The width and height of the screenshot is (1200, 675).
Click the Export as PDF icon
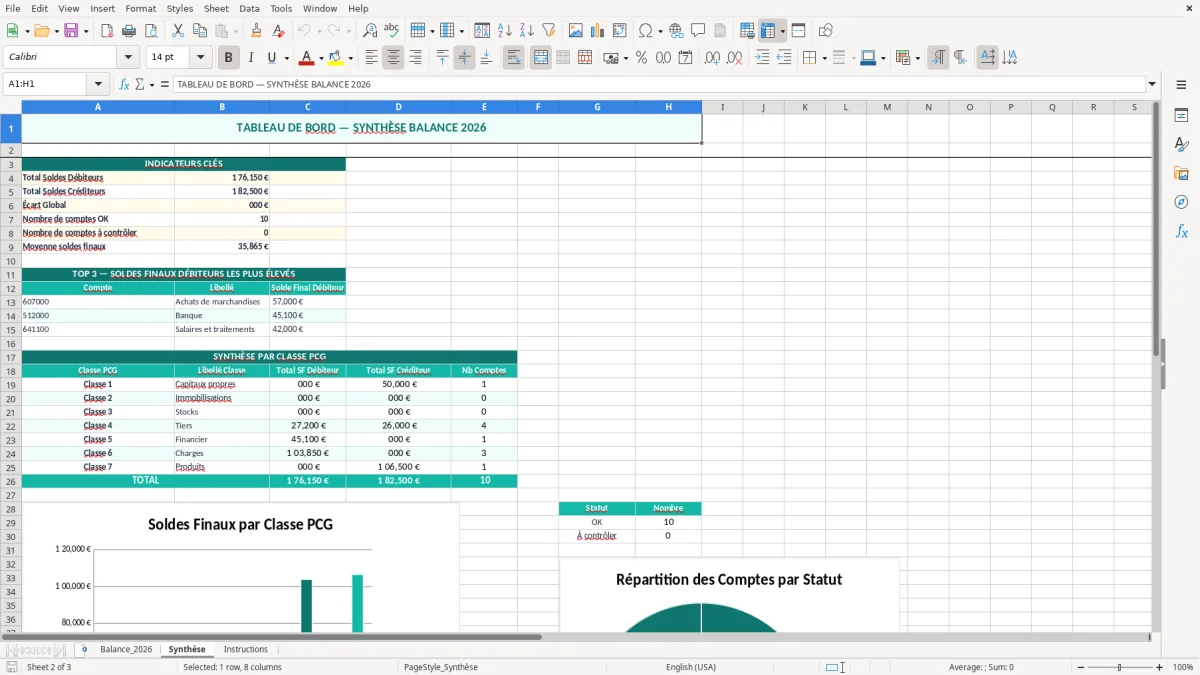coord(107,31)
